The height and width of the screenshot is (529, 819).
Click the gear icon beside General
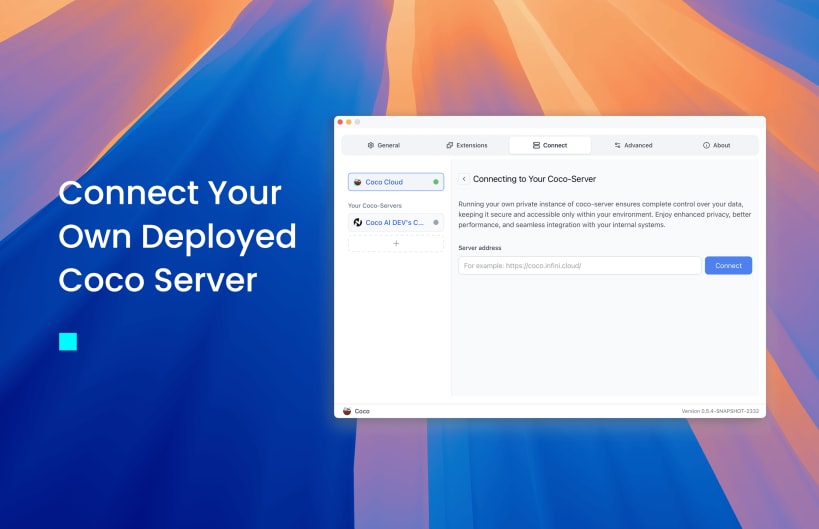click(x=371, y=145)
